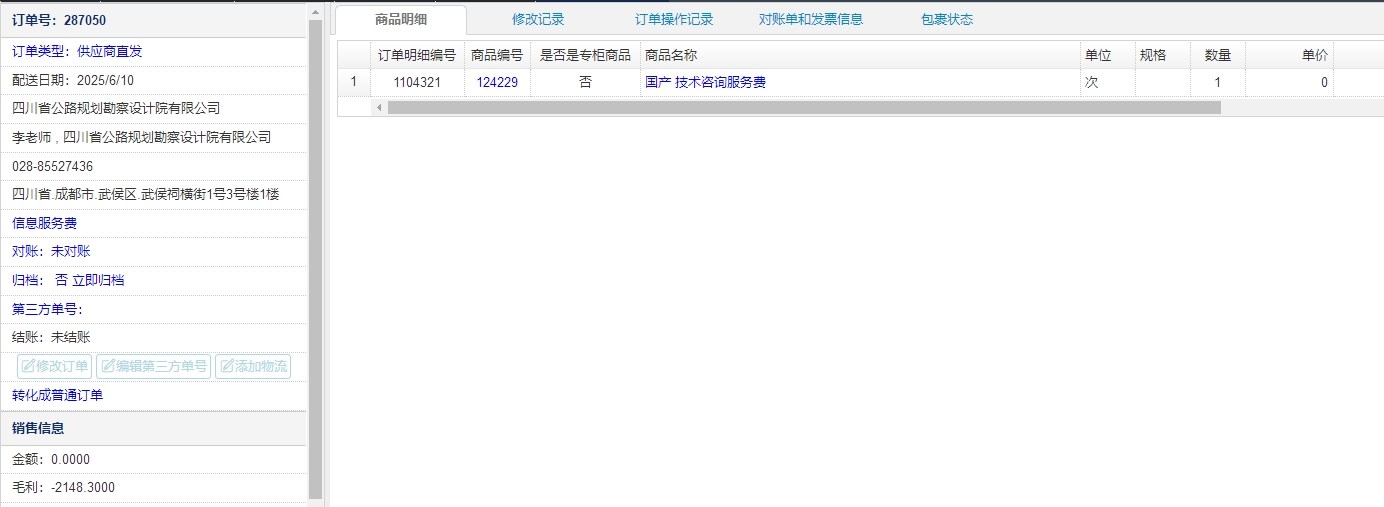Click the 订单号：287050 header
This screenshot has height=507, width=1384.
[x=59, y=20]
